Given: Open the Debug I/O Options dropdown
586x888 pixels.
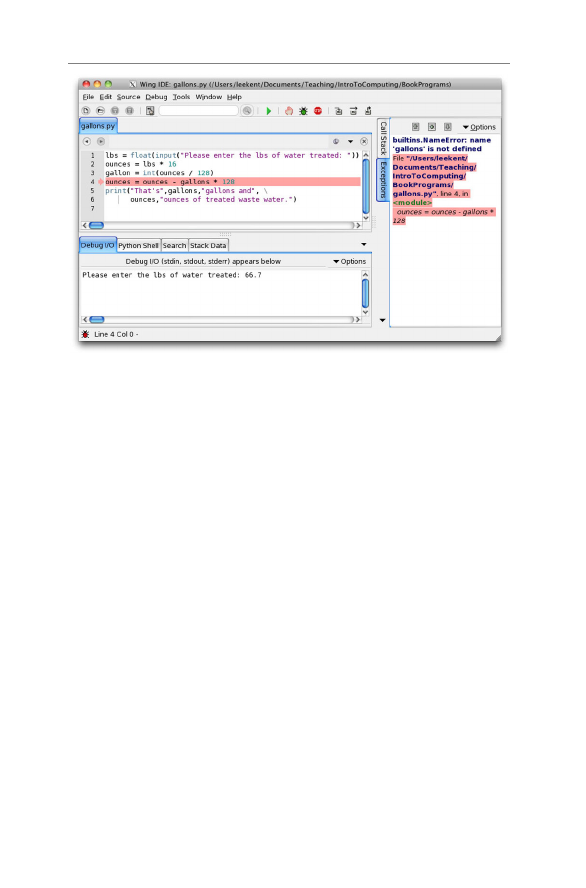Looking at the screenshot, I should tap(350, 262).
